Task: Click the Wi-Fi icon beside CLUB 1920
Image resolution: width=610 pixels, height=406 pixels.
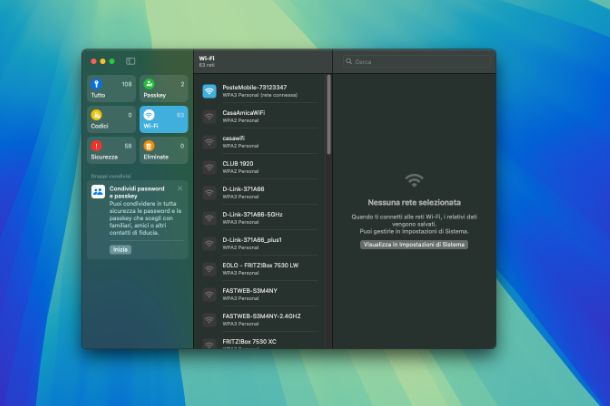Action: pyautogui.click(x=209, y=167)
